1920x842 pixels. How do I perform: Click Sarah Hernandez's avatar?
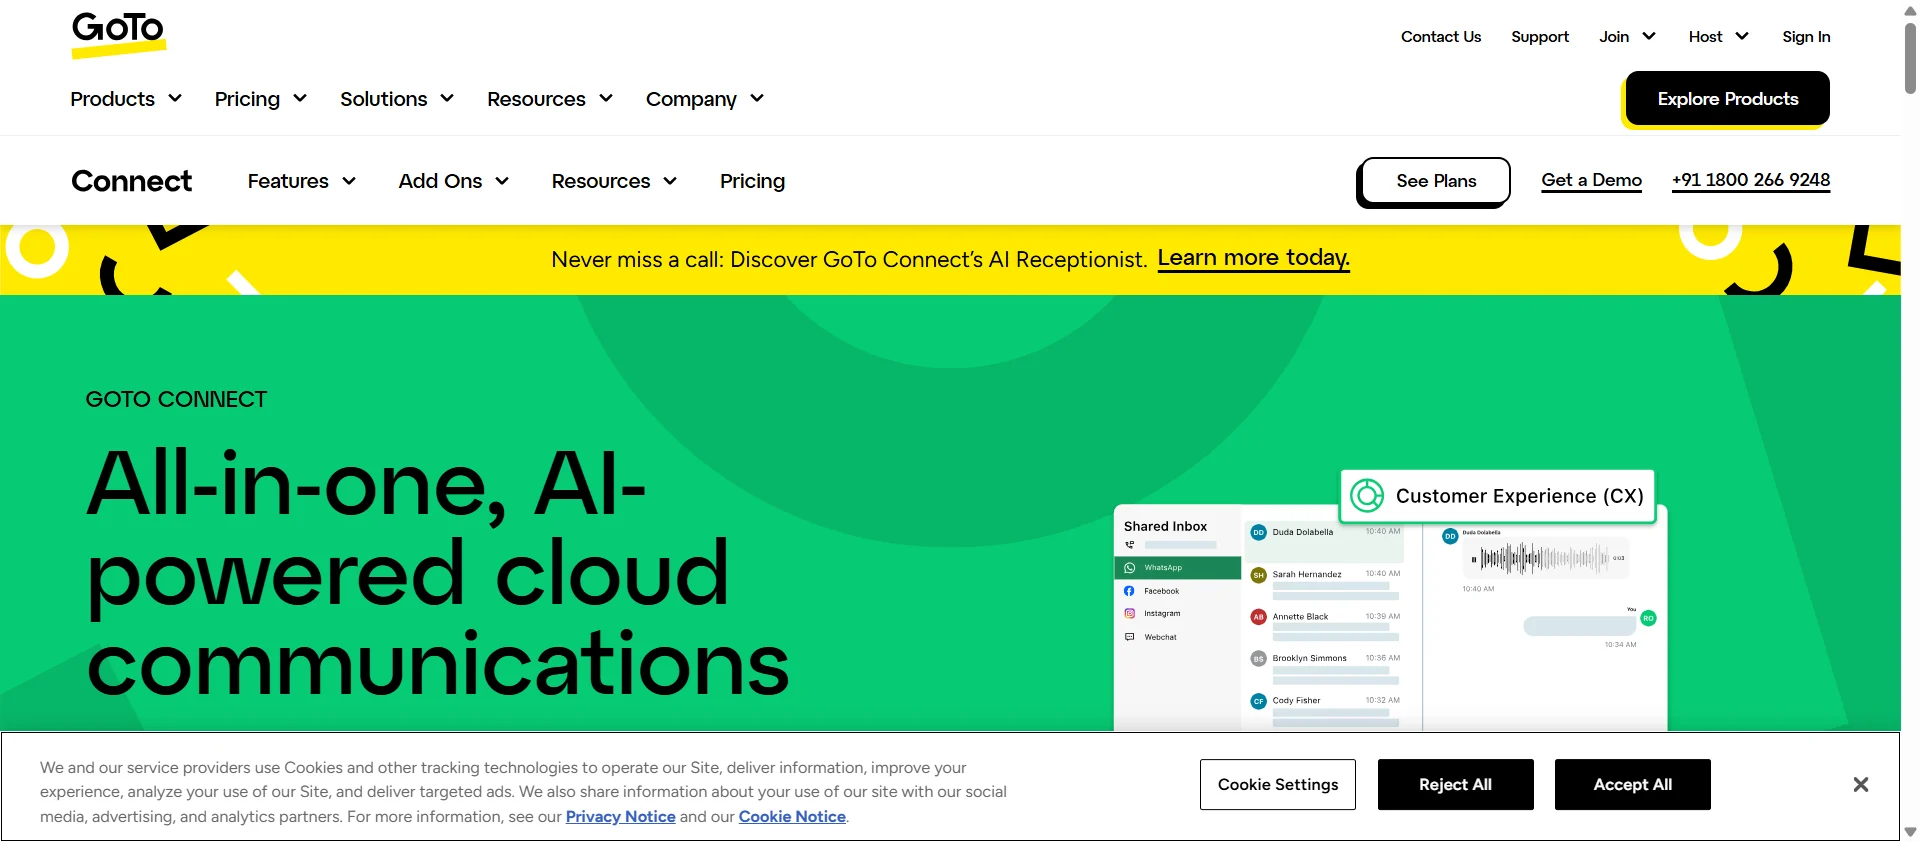click(1258, 575)
